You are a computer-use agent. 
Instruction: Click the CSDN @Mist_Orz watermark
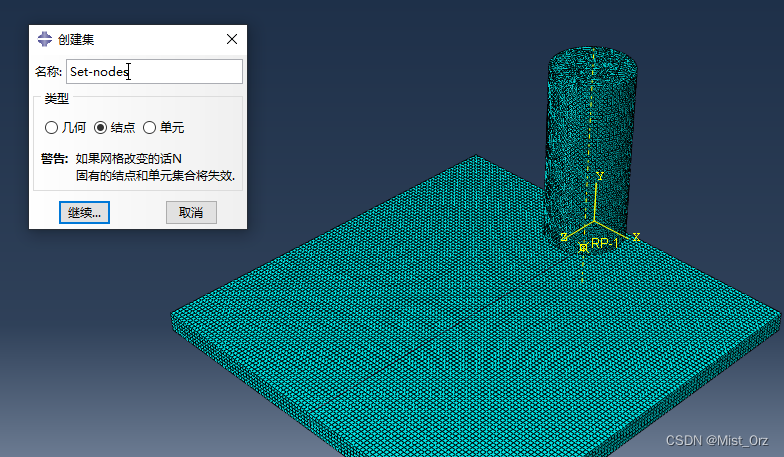point(718,441)
